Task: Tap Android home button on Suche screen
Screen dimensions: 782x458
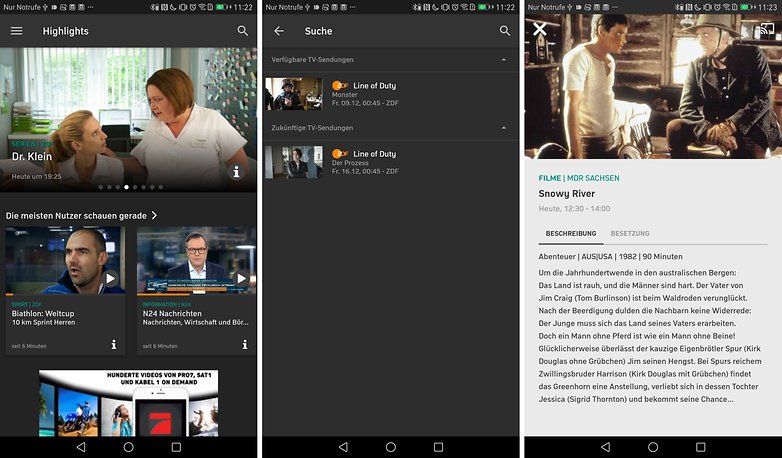Action: pos(391,447)
